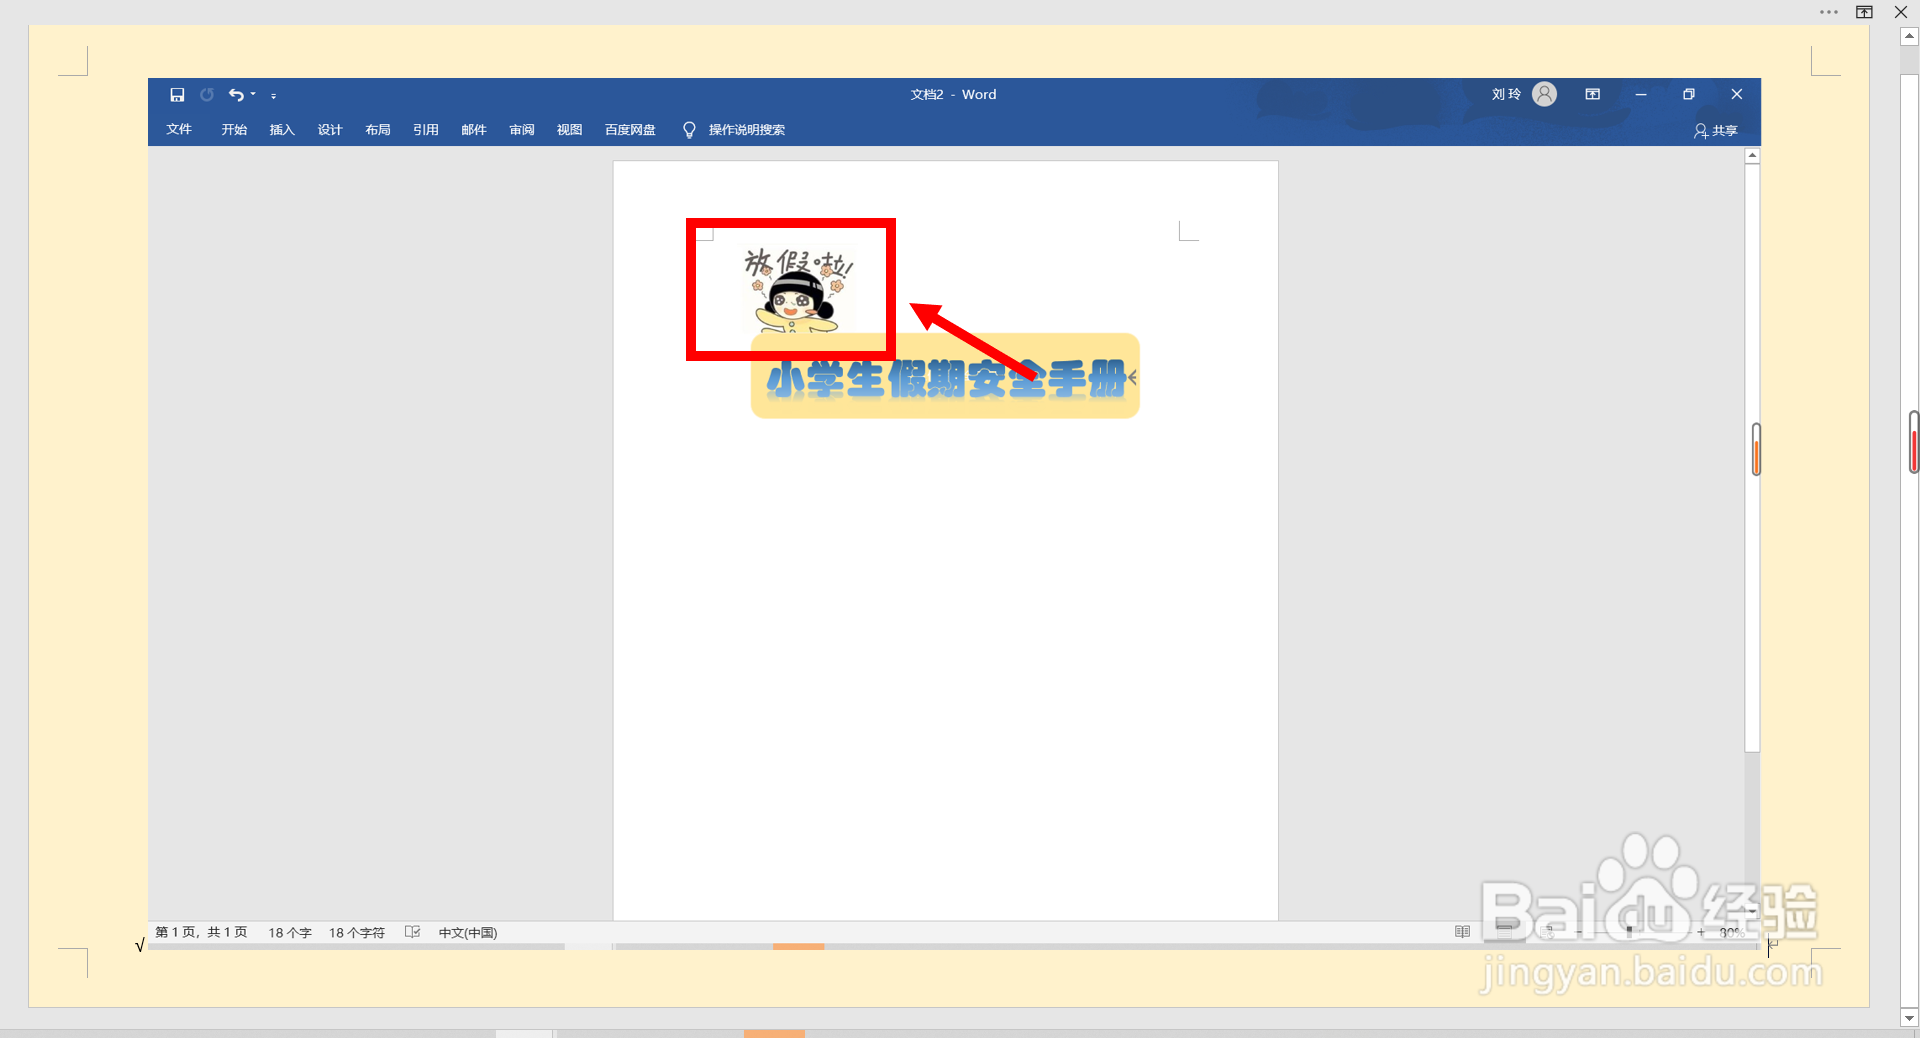1928x1038 pixels.
Task: Switch to the 开始 ribbon tab
Action: (234, 130)
